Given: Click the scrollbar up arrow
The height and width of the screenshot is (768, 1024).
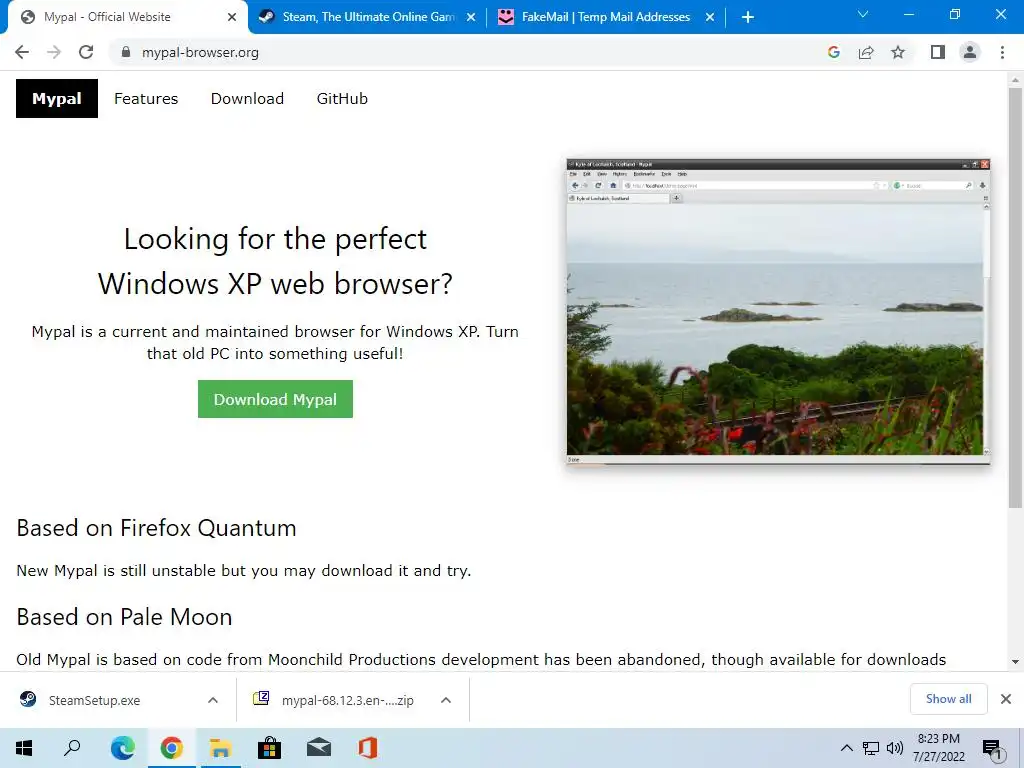Looking at the screenshot, I should pos(1015,80).
